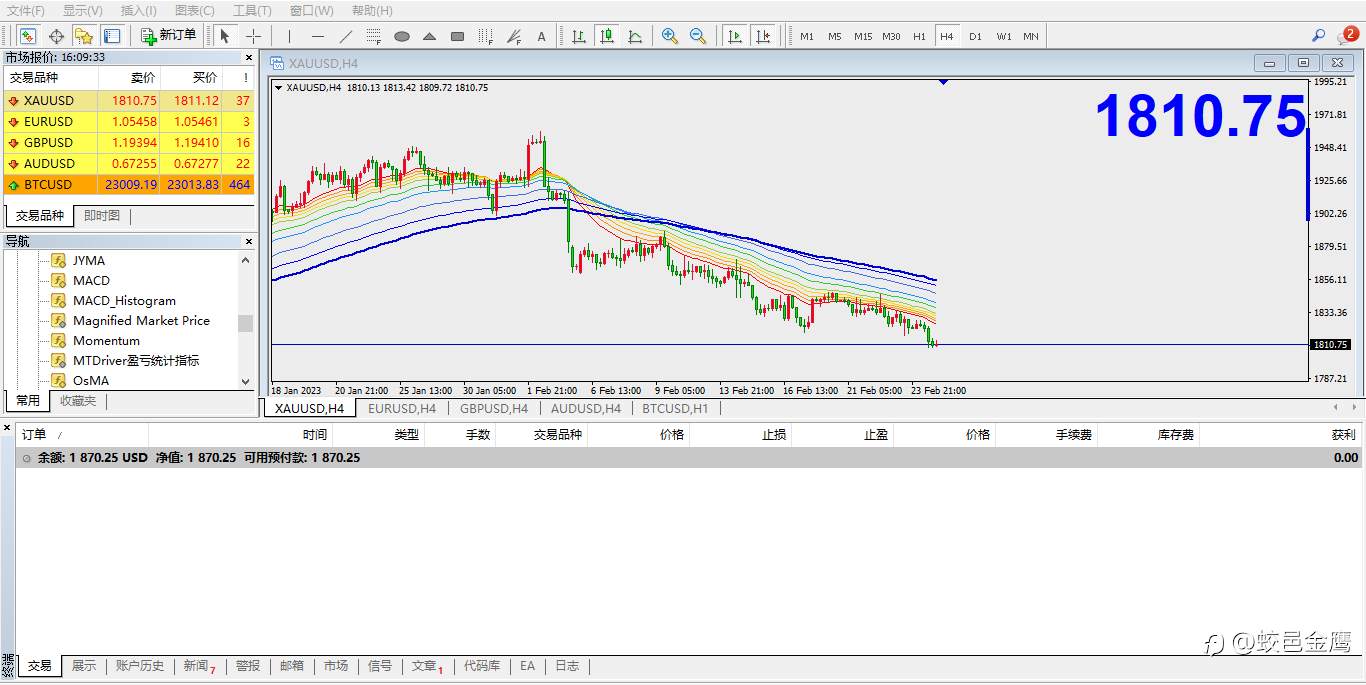
Task: Select Momentum indicator in Navigator
Action: pos(106,340)
